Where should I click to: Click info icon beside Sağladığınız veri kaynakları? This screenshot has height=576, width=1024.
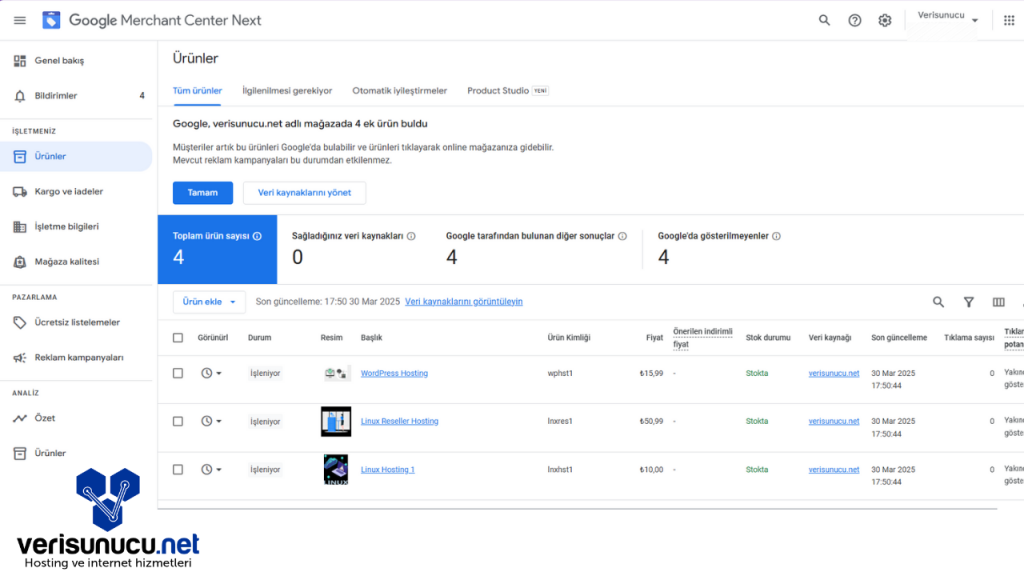[x=411, y=236]
